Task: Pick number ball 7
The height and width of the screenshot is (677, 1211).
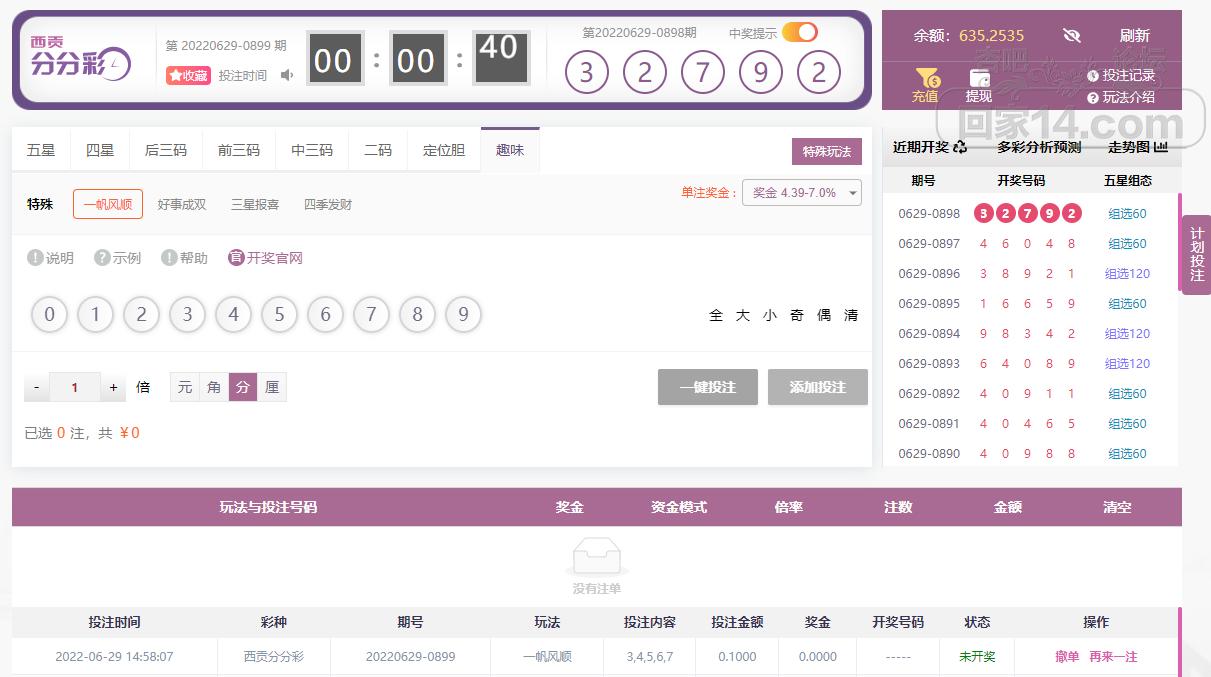Action: point(371,315)
